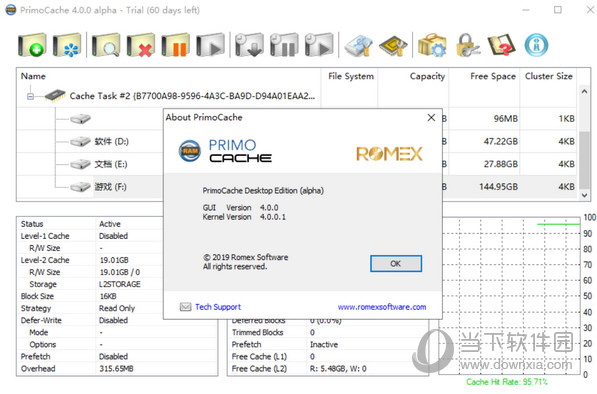Click the Create New Cache Task toolbar icon
Image resolution: width=597 pixels, height=394 pixels.
pos(32,45)
